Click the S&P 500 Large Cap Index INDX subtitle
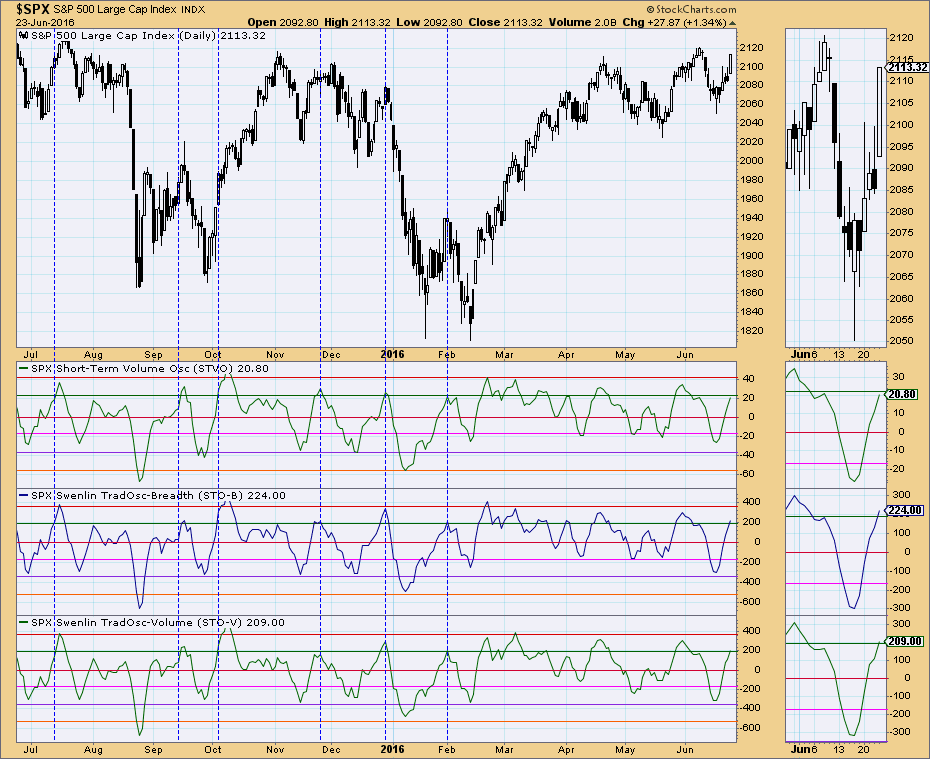Image resolution: width=930 pixels, height=759 pixels. [x=130, y=9]
